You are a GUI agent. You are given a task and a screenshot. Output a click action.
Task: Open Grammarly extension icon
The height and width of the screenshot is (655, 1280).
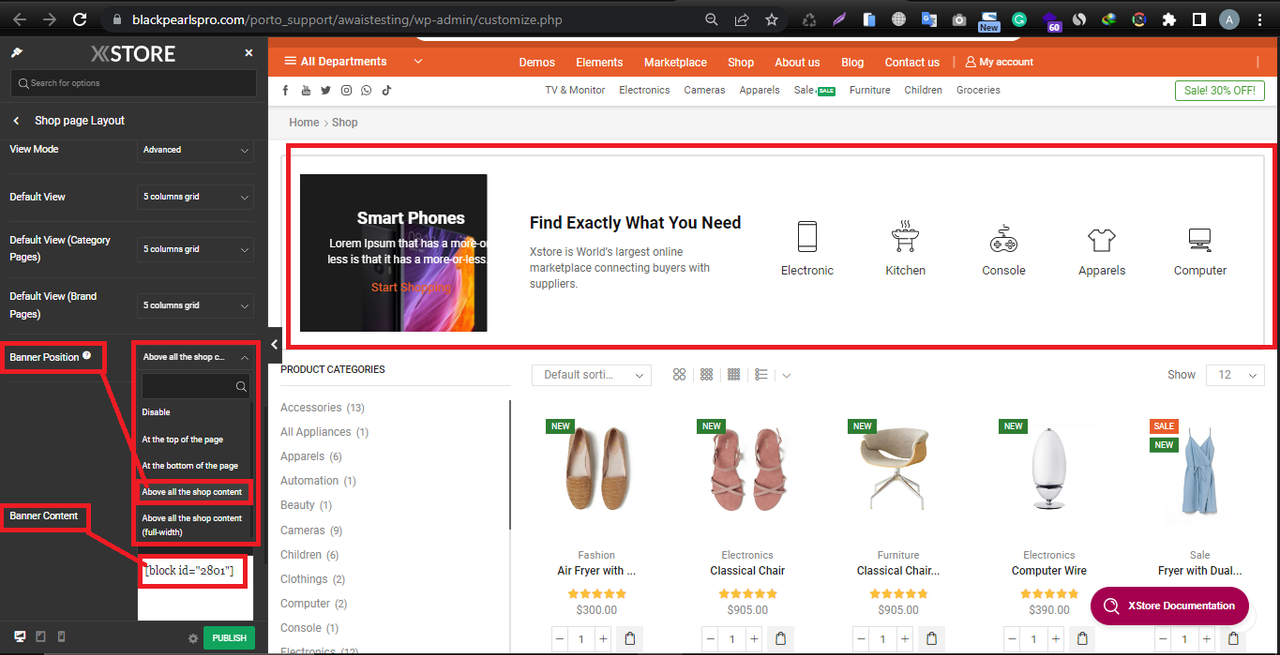[x=1019, y=19]
